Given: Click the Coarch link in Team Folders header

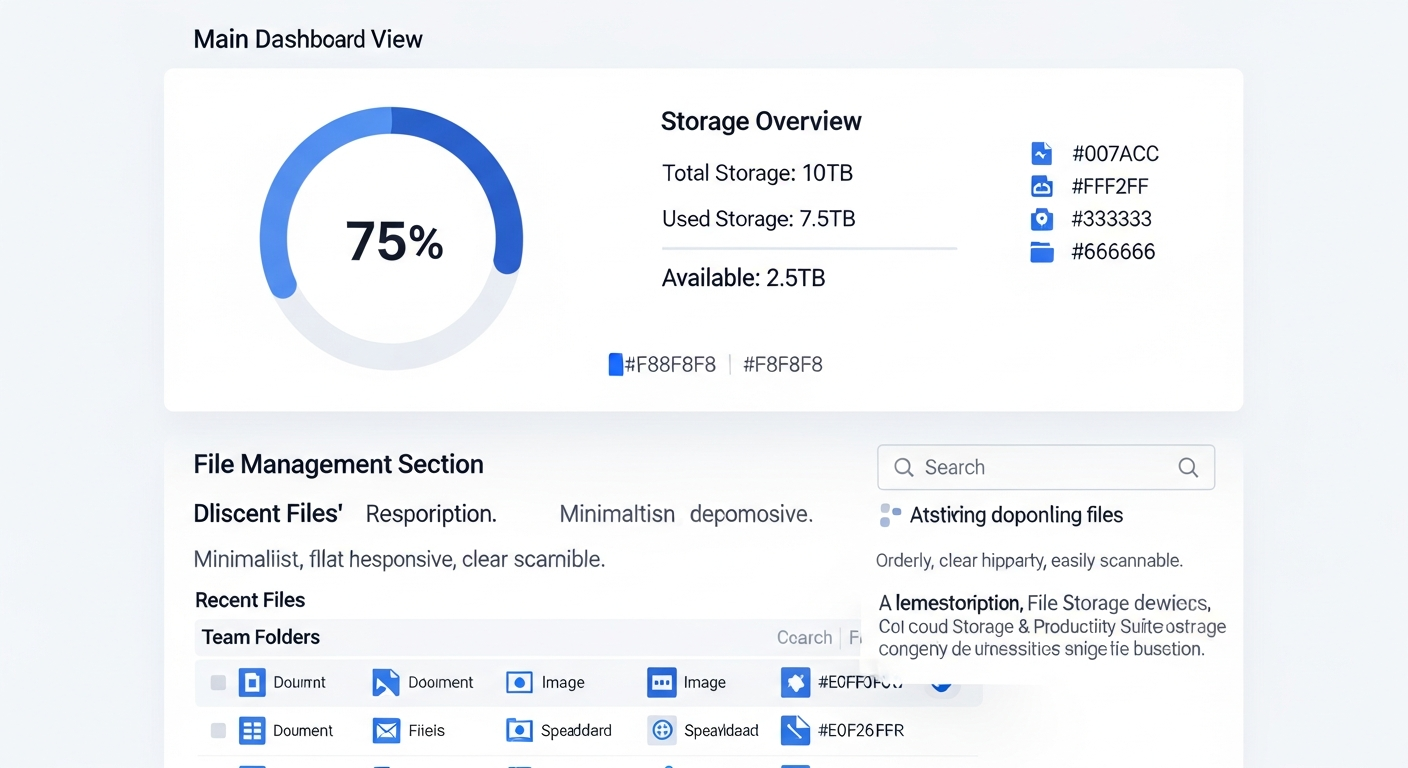Looking at the screenshot, I should coord(804,637).
